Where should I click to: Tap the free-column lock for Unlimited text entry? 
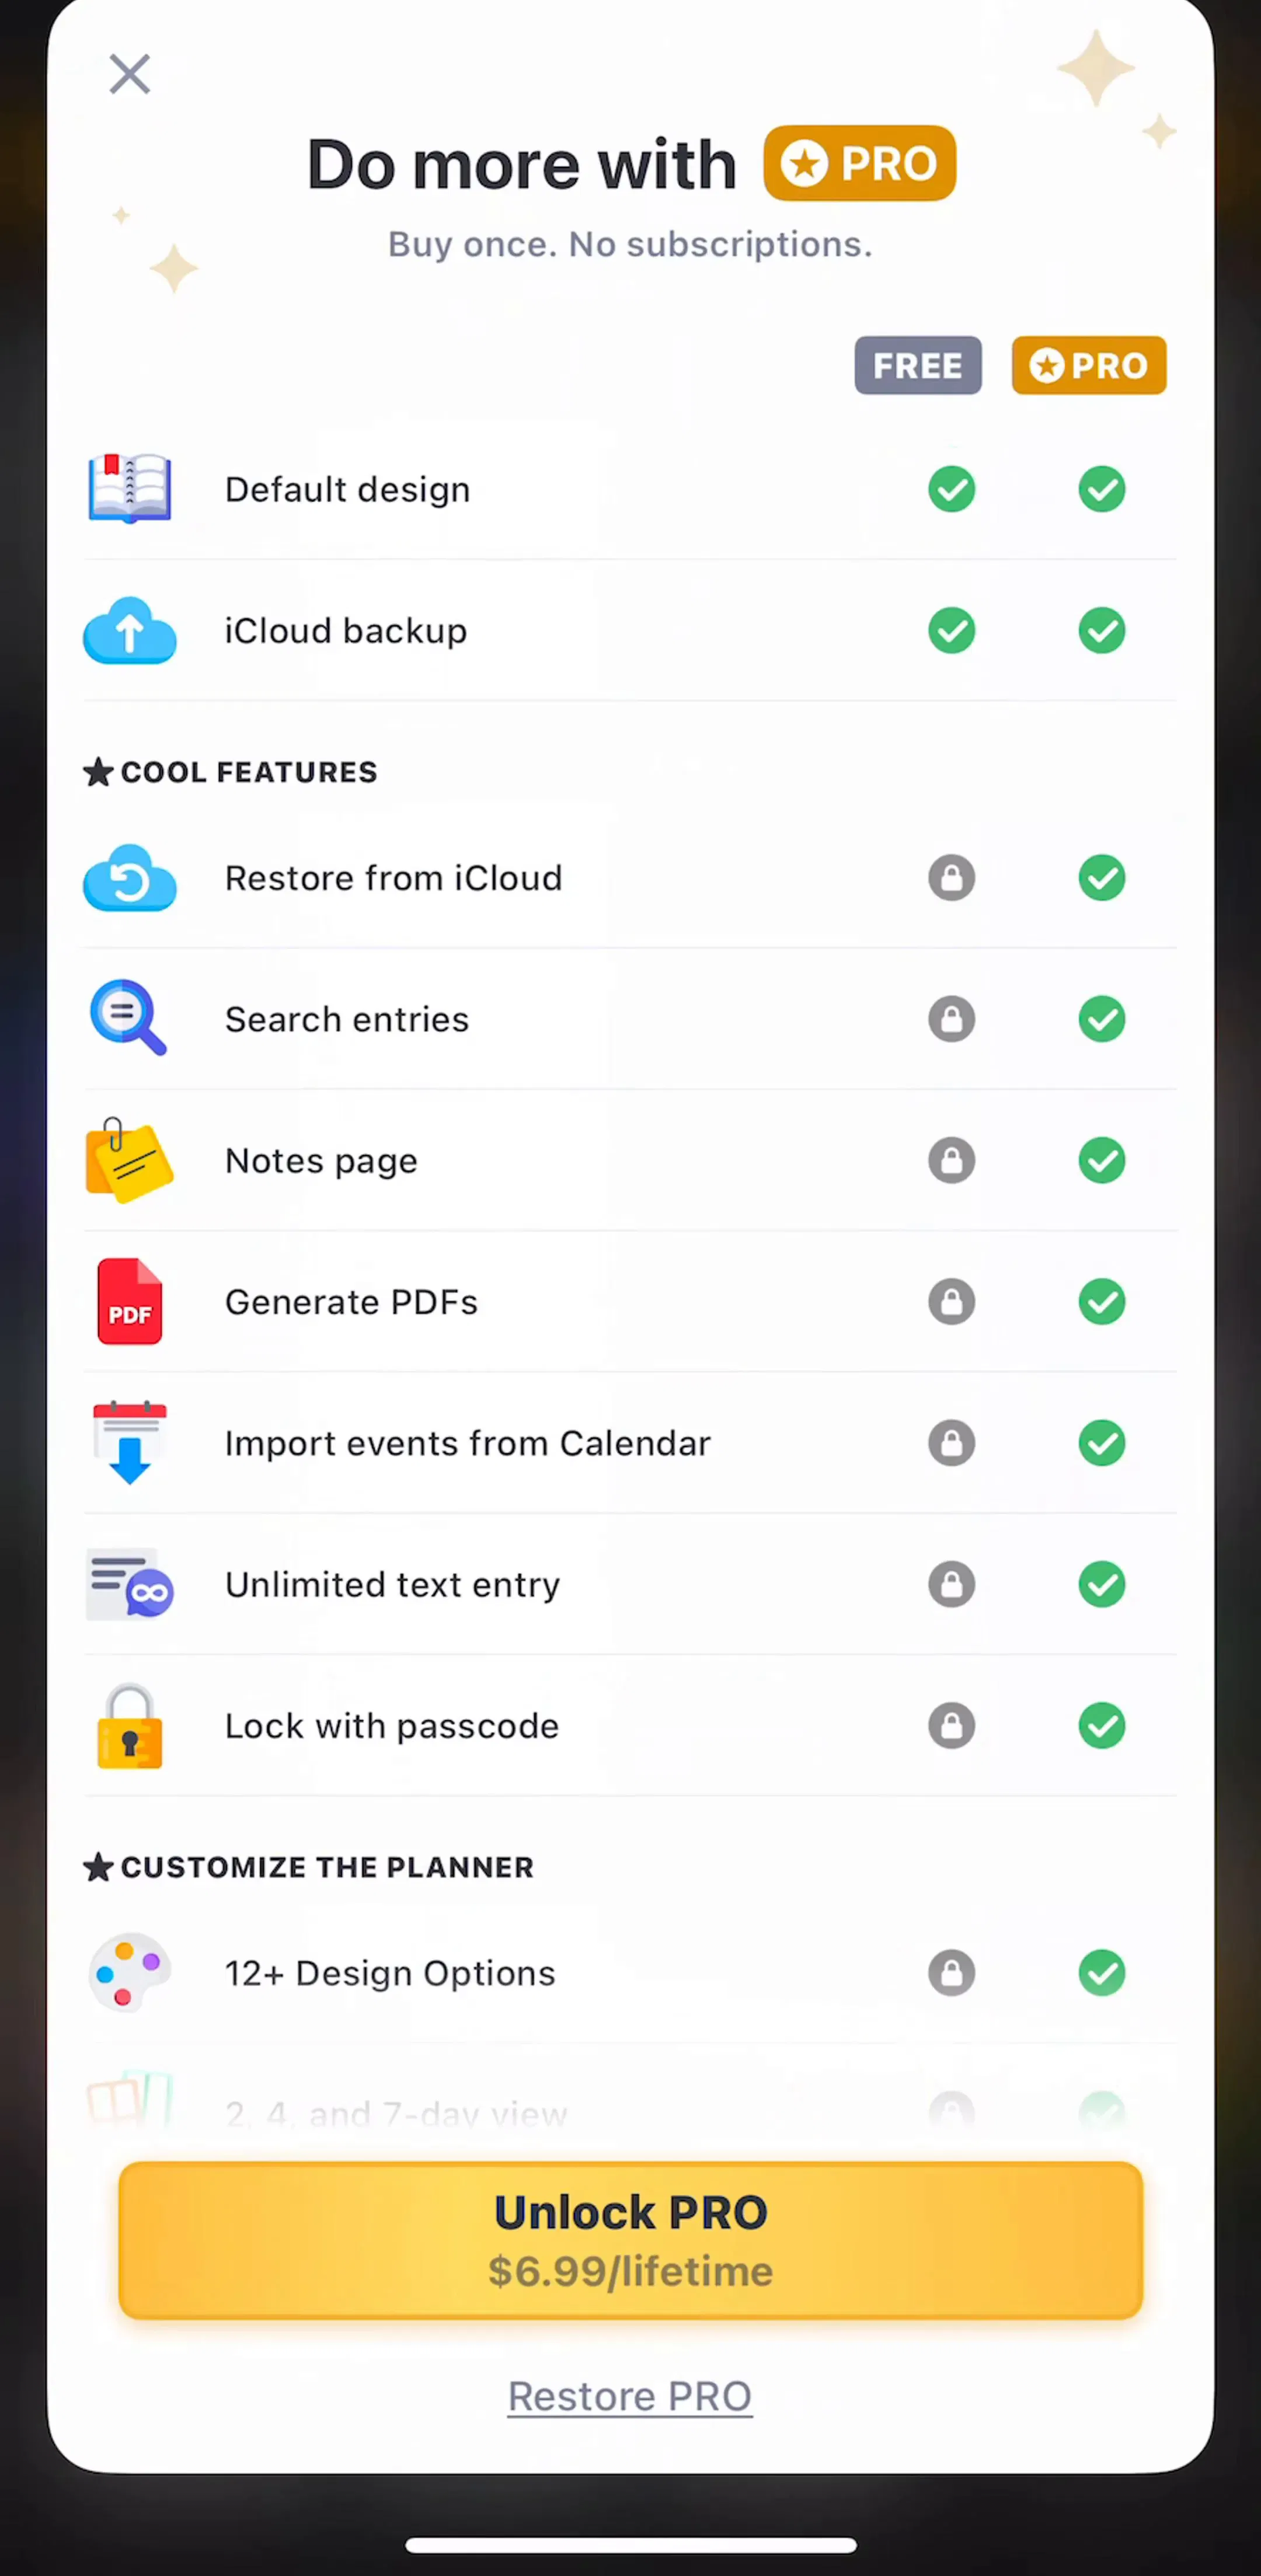pyautogui.click(x=951, y=1584)
